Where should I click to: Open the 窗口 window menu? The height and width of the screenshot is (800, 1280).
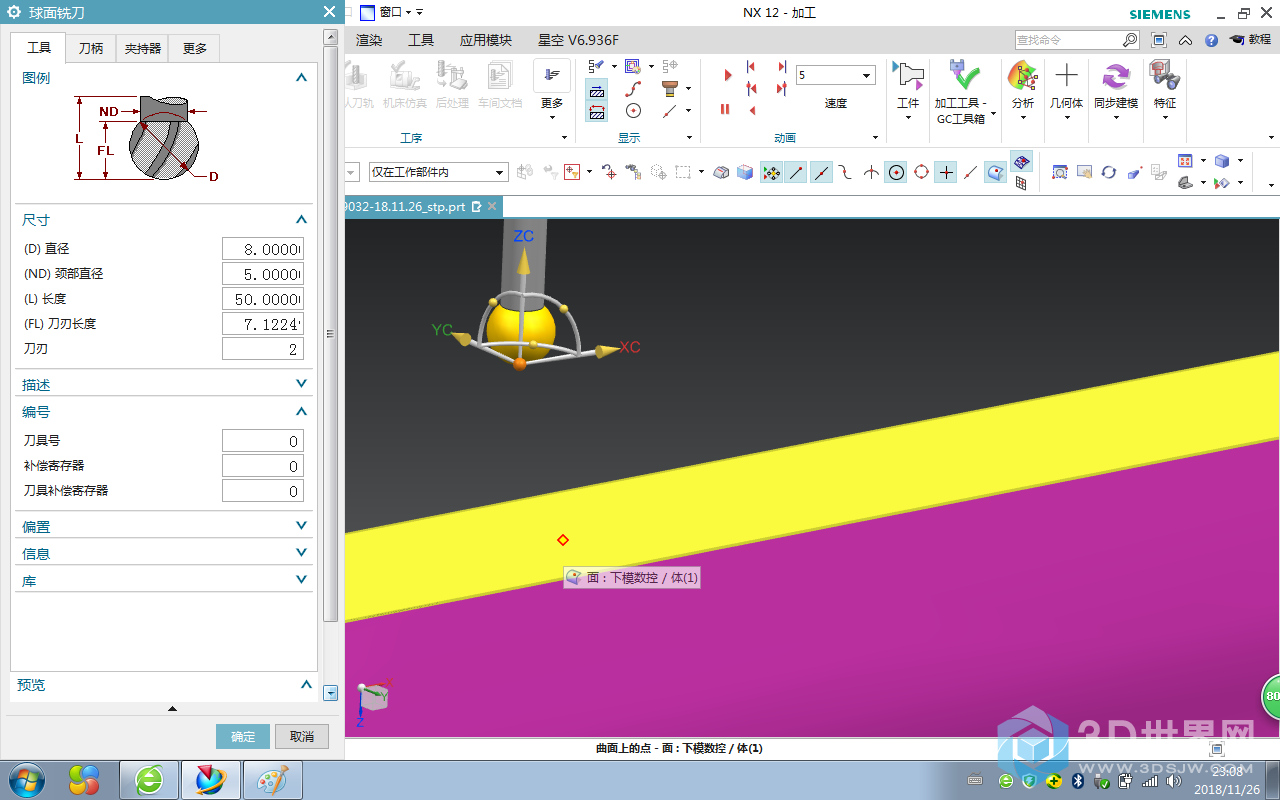tap(391, 12)
